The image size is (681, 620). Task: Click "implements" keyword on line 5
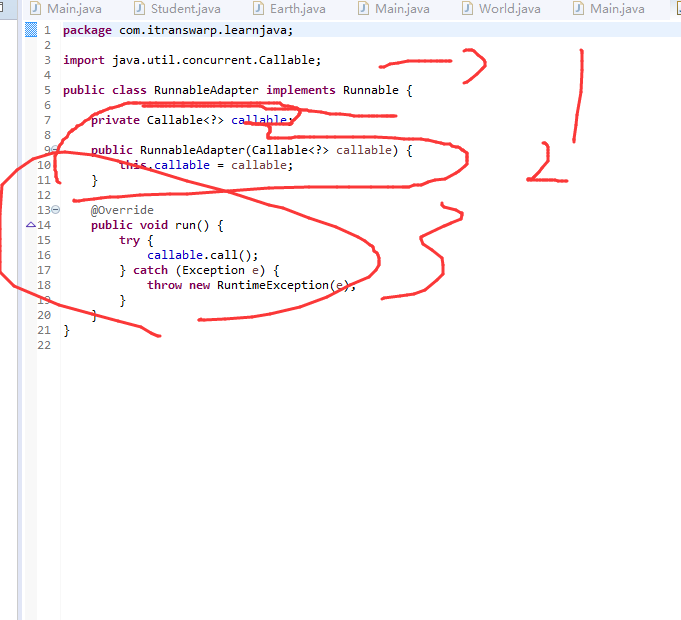[x=301, y=90]
